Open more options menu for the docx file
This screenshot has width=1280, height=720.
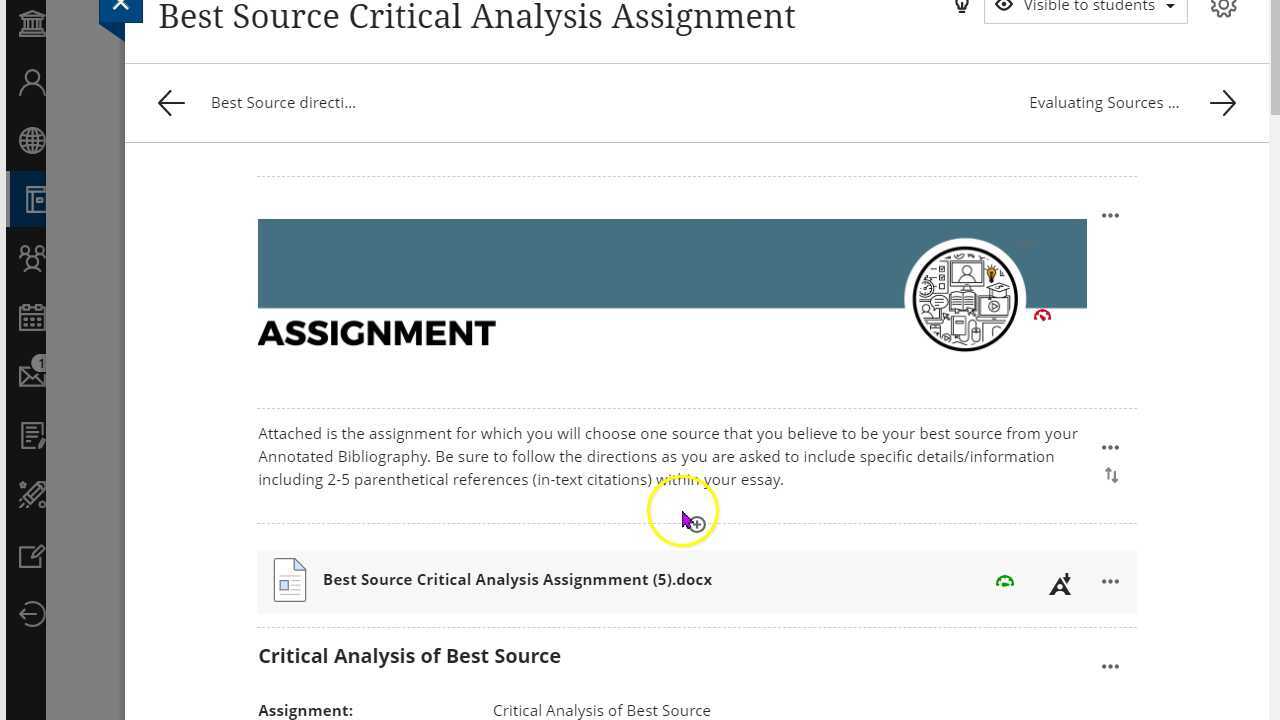(x=1110, y=582)
